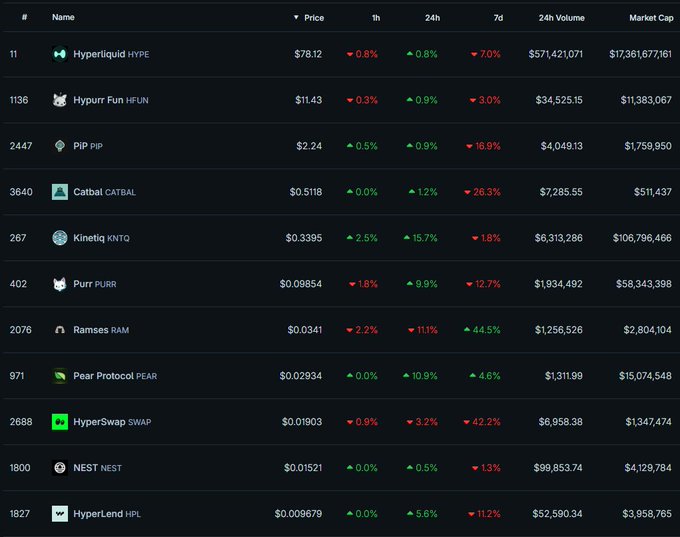Click Hyperliquid 24h volume $571,421,071
Screen dimensions: 680x537
[556, 54]
